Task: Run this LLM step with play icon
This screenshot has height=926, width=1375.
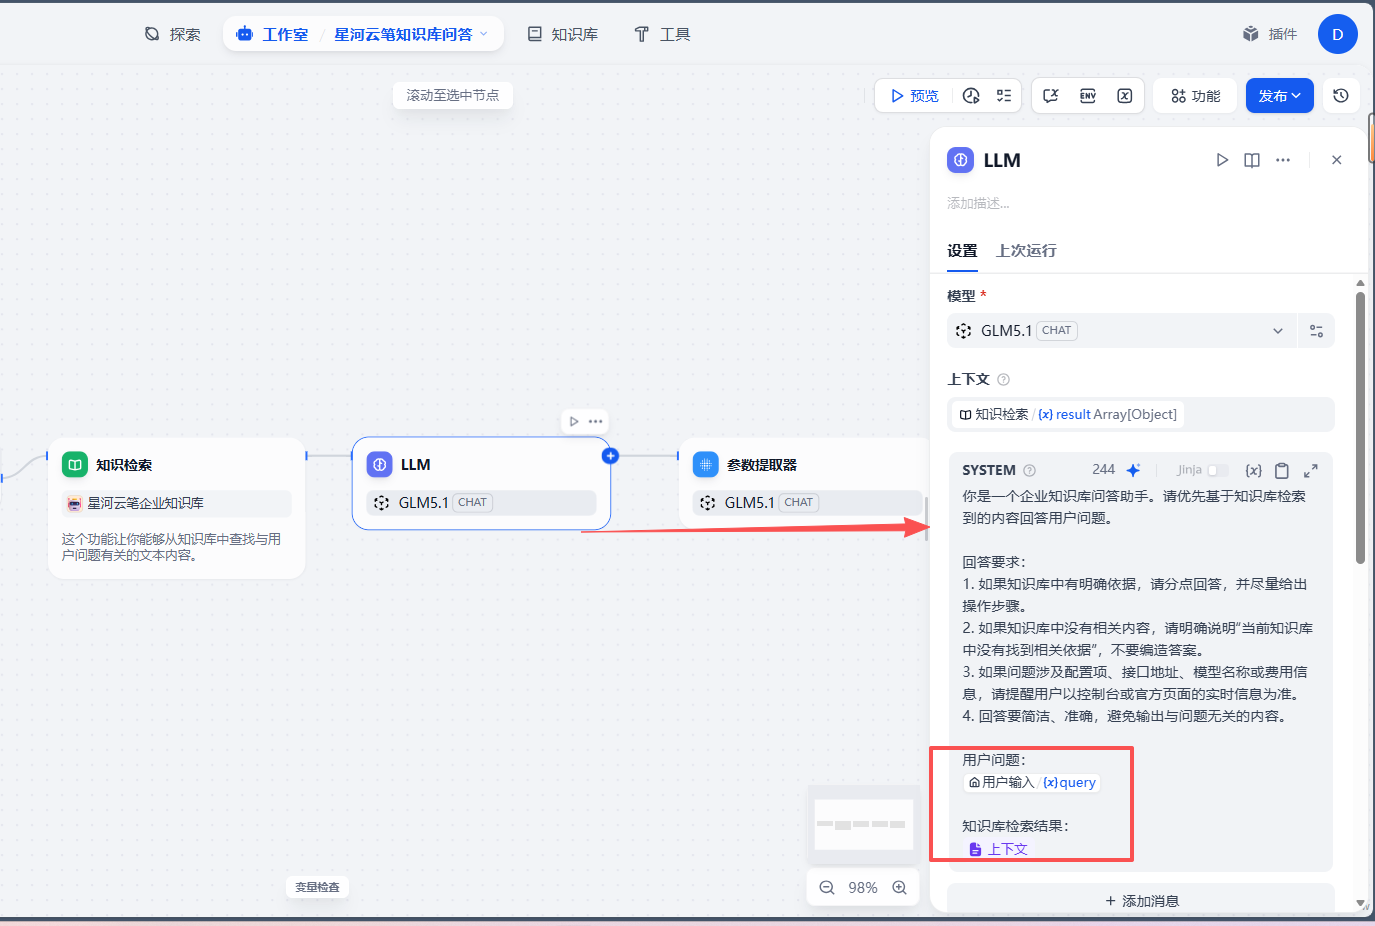Action: click(x=1222, y=160)
